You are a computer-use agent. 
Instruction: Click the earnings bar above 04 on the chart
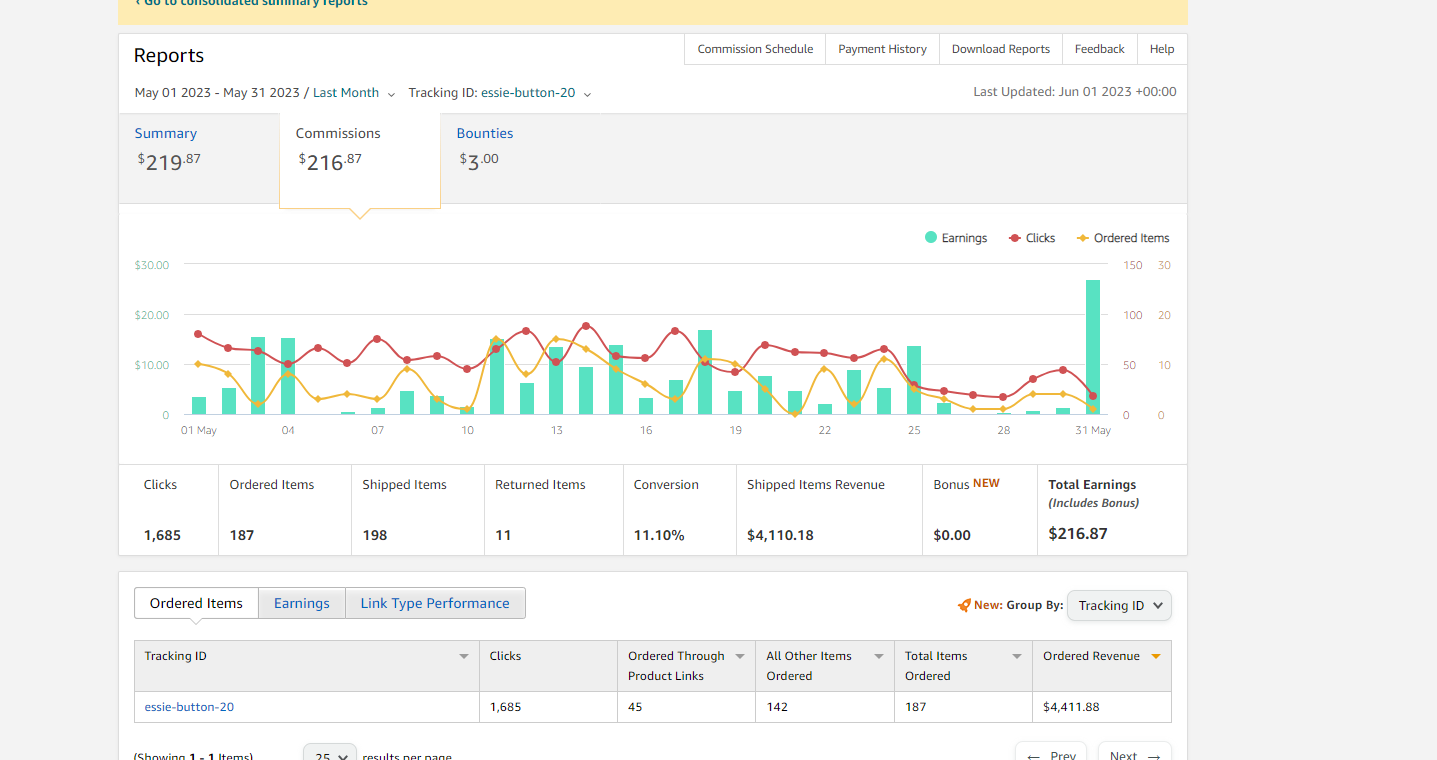tap(288, 376)
